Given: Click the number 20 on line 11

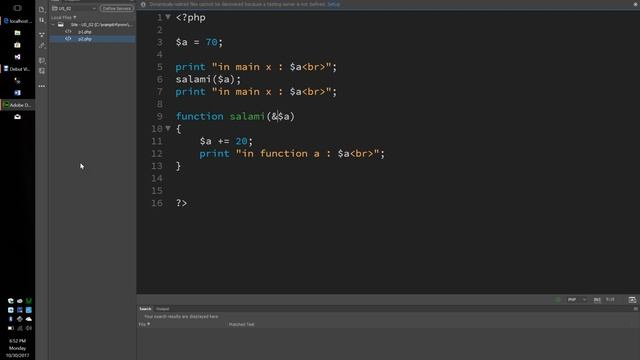Looking at the screenshot, I should click(x=241, y=141).
